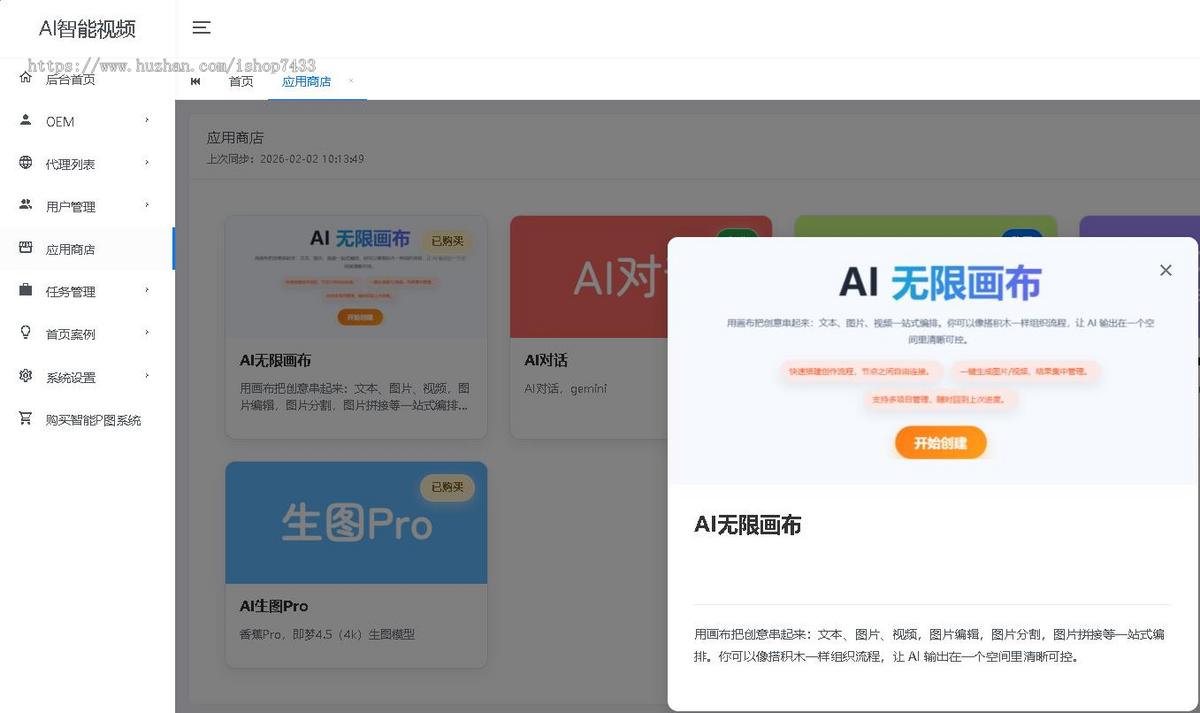Screen dimensions: 1200x713
Task: Click the gear icon beside 系统设置
Action: [26, 376]
